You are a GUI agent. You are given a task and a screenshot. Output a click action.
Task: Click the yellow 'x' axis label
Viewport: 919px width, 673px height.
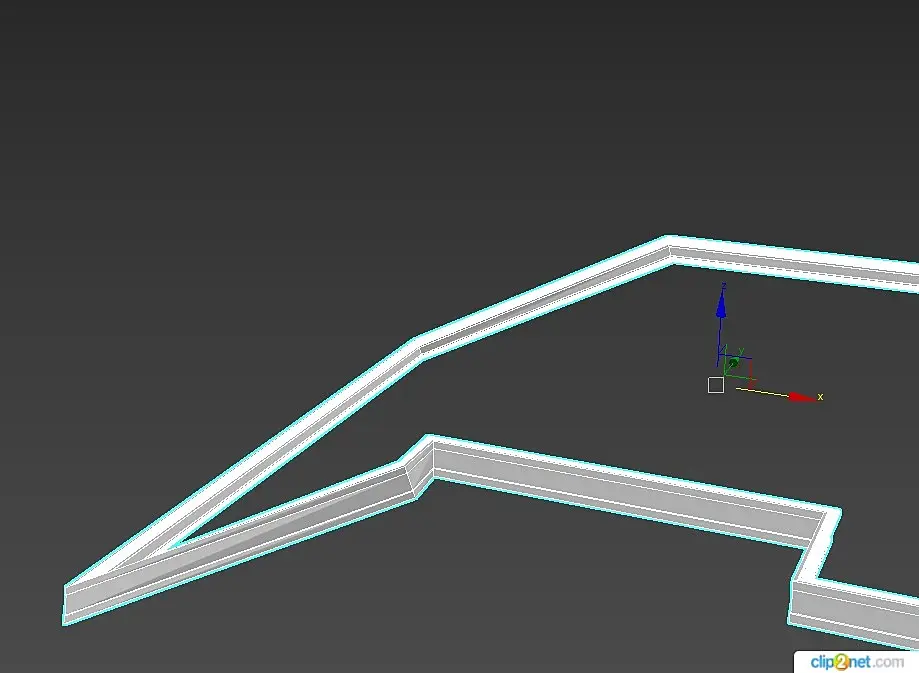tap(820, 397)
